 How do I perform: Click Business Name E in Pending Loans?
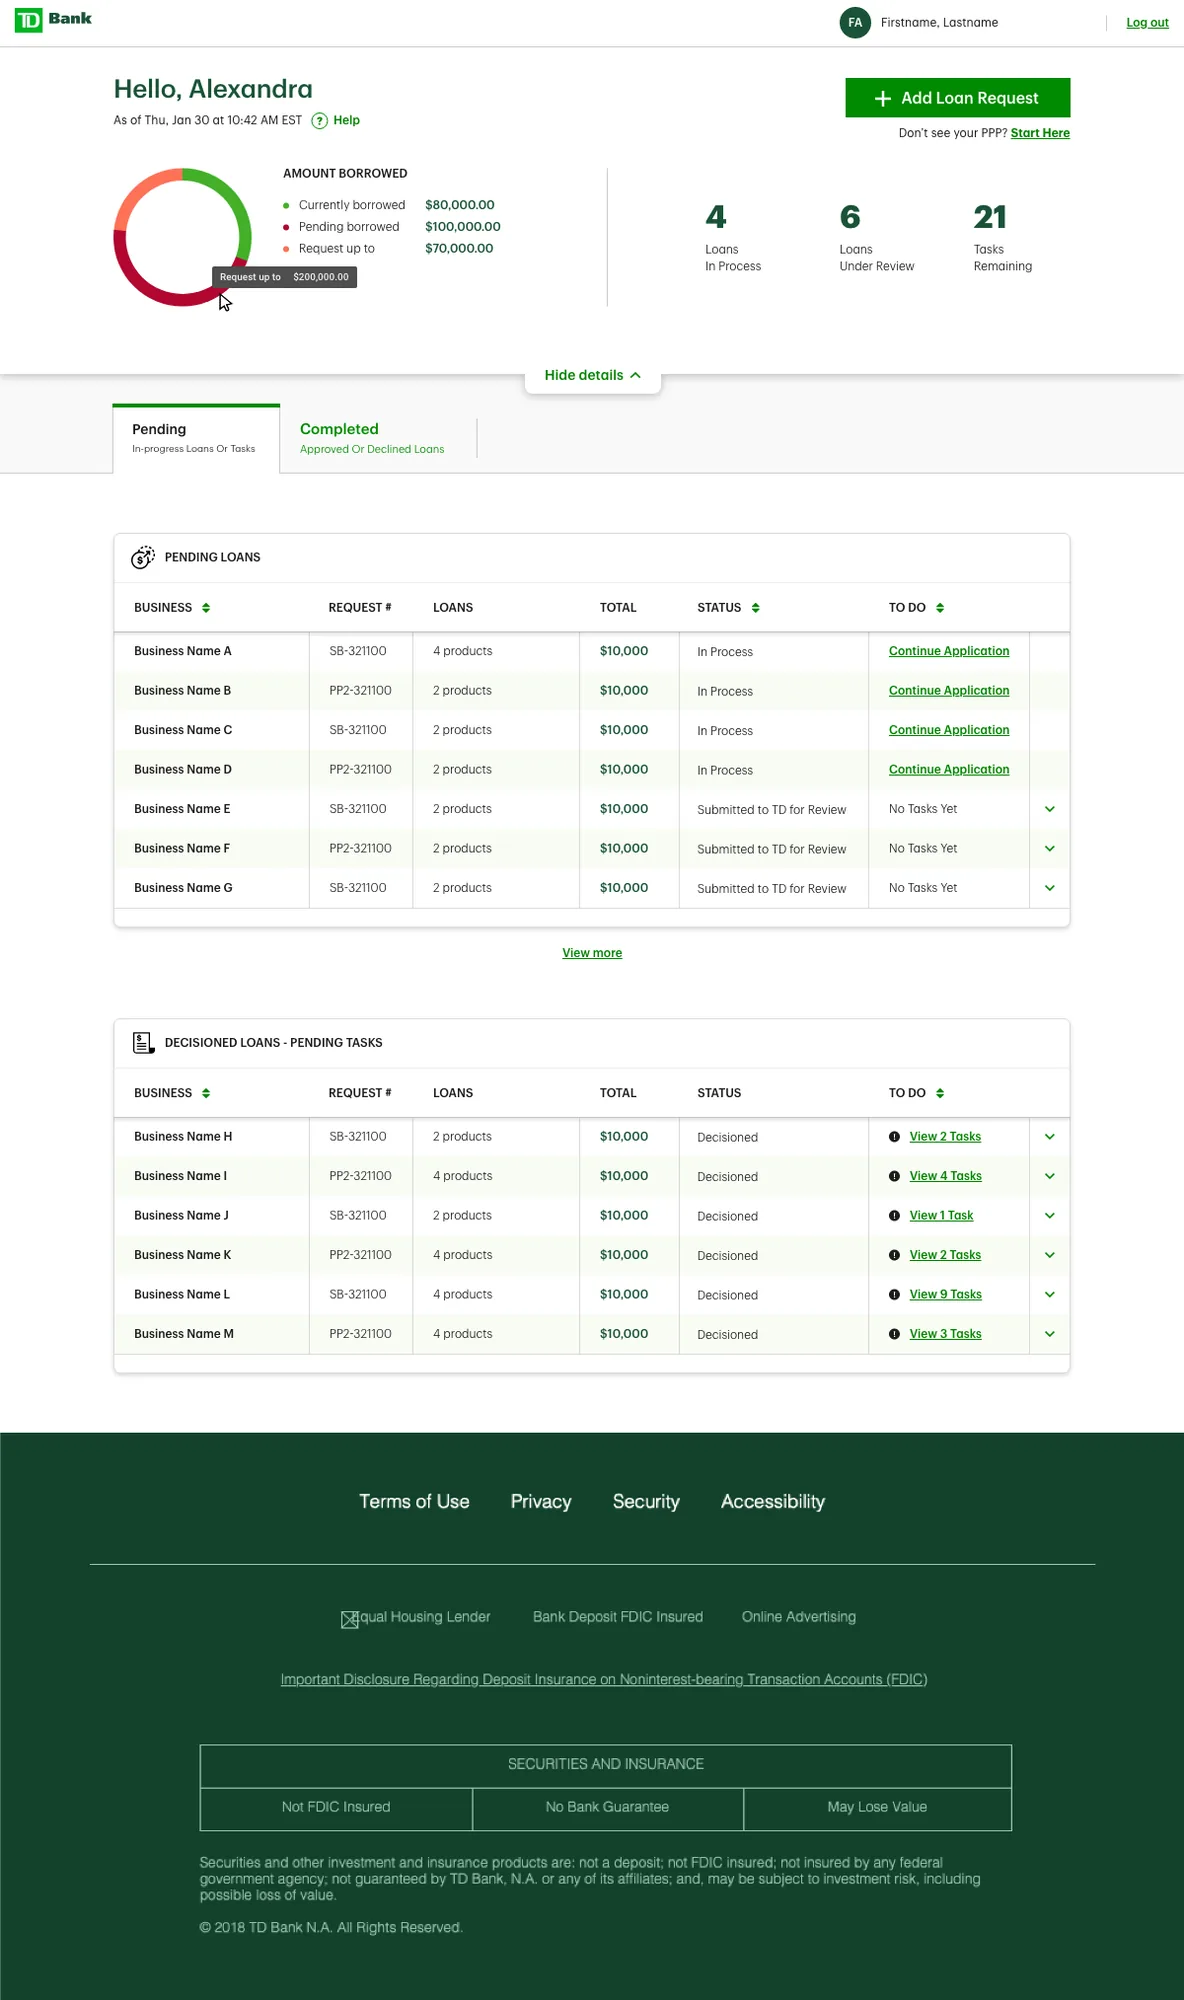182,809
